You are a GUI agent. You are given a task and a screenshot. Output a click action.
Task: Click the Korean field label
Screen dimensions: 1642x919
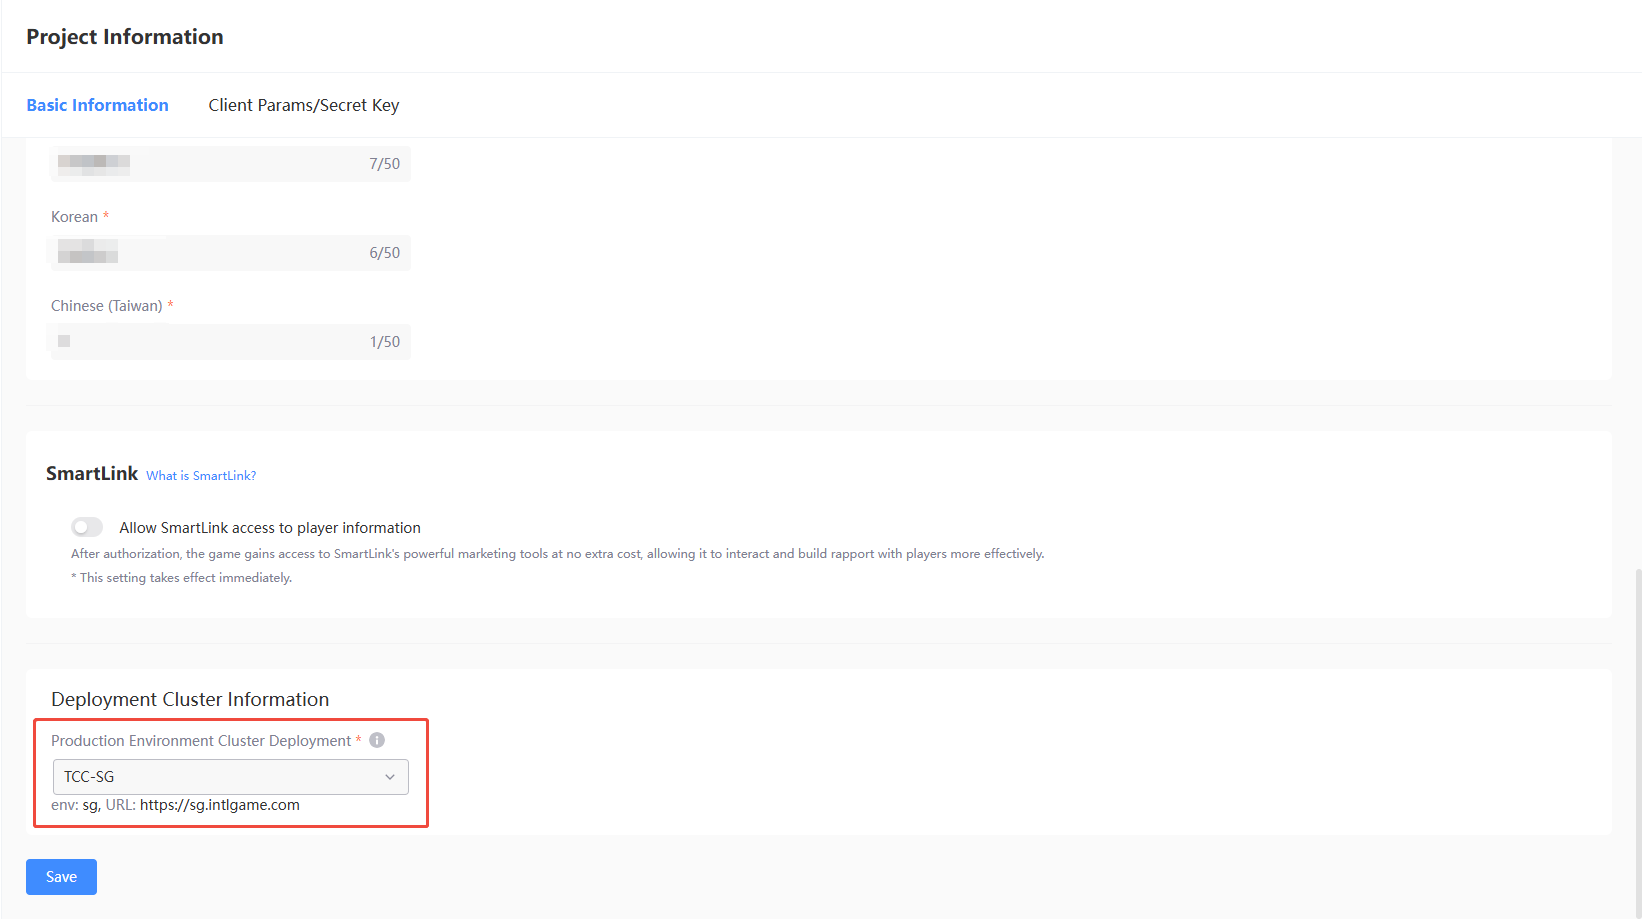(75, 217)
